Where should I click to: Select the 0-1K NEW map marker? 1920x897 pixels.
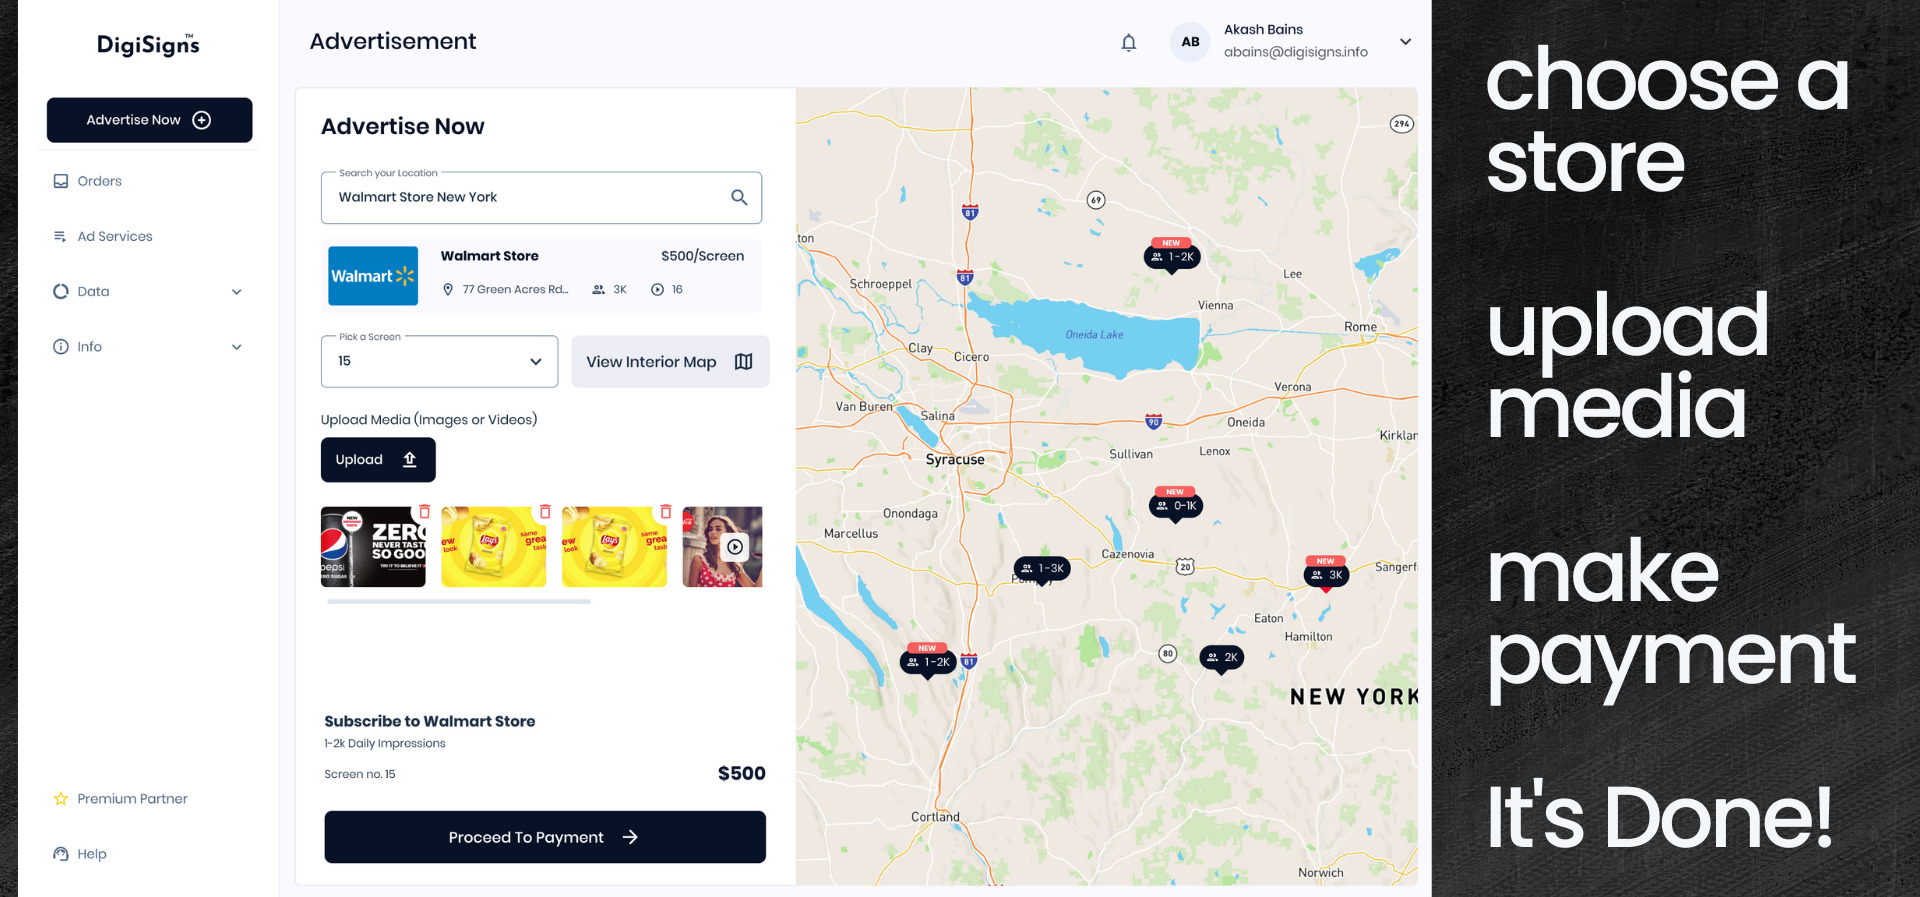point(1176,506)
